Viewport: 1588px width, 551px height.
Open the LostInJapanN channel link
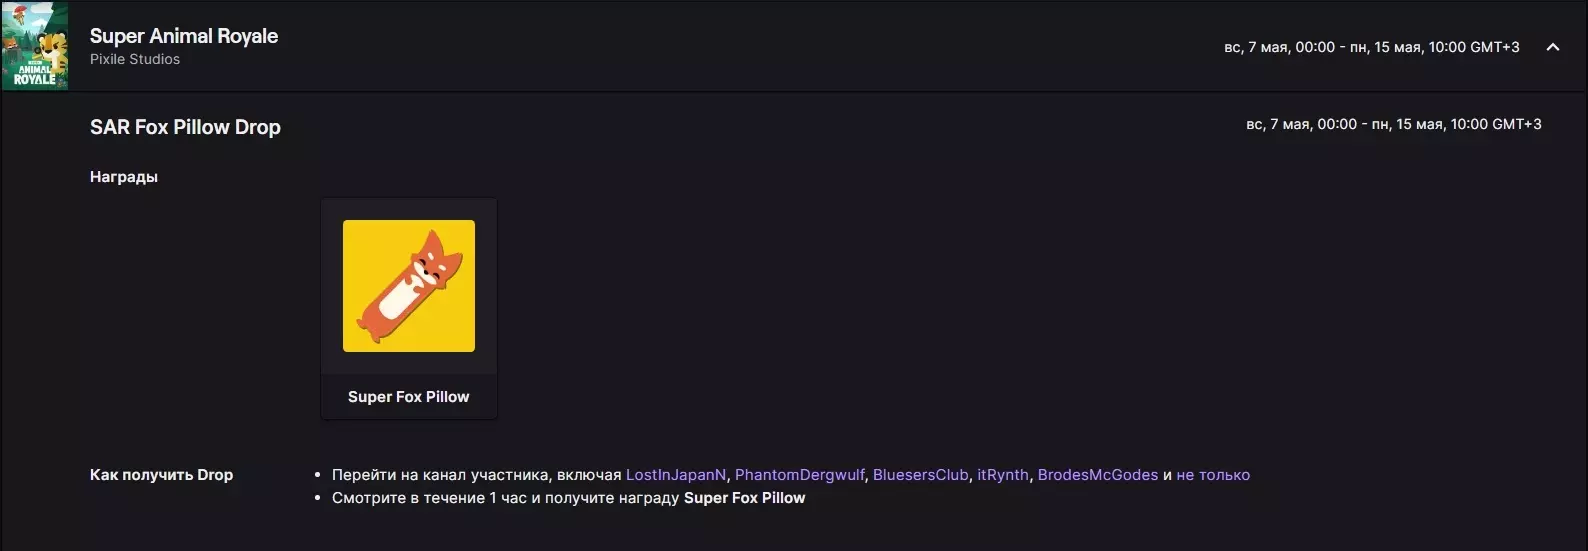point(676,475)
